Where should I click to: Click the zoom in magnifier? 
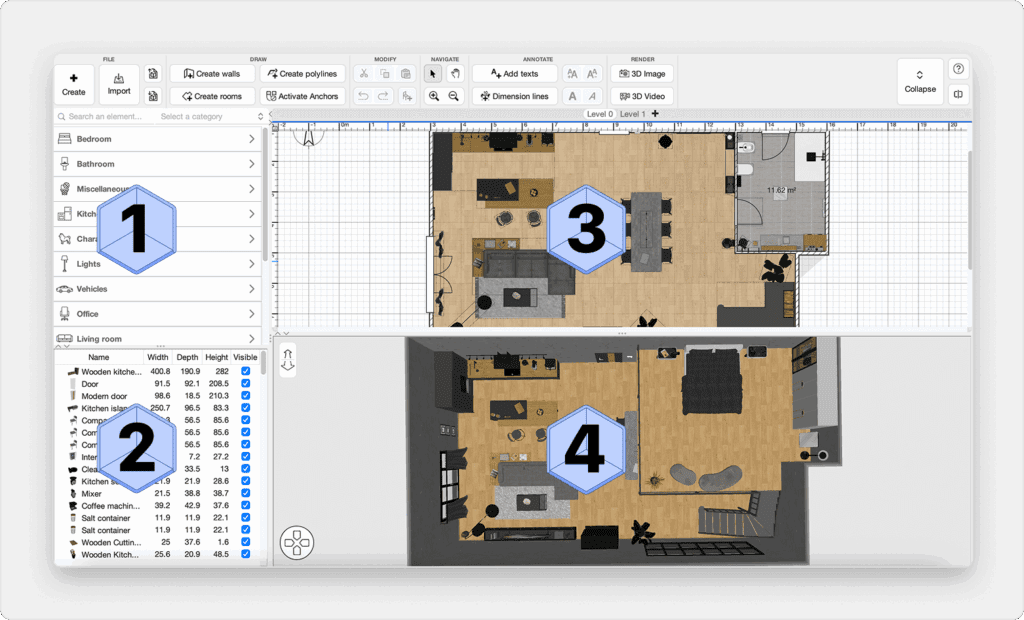click(433, 96)
